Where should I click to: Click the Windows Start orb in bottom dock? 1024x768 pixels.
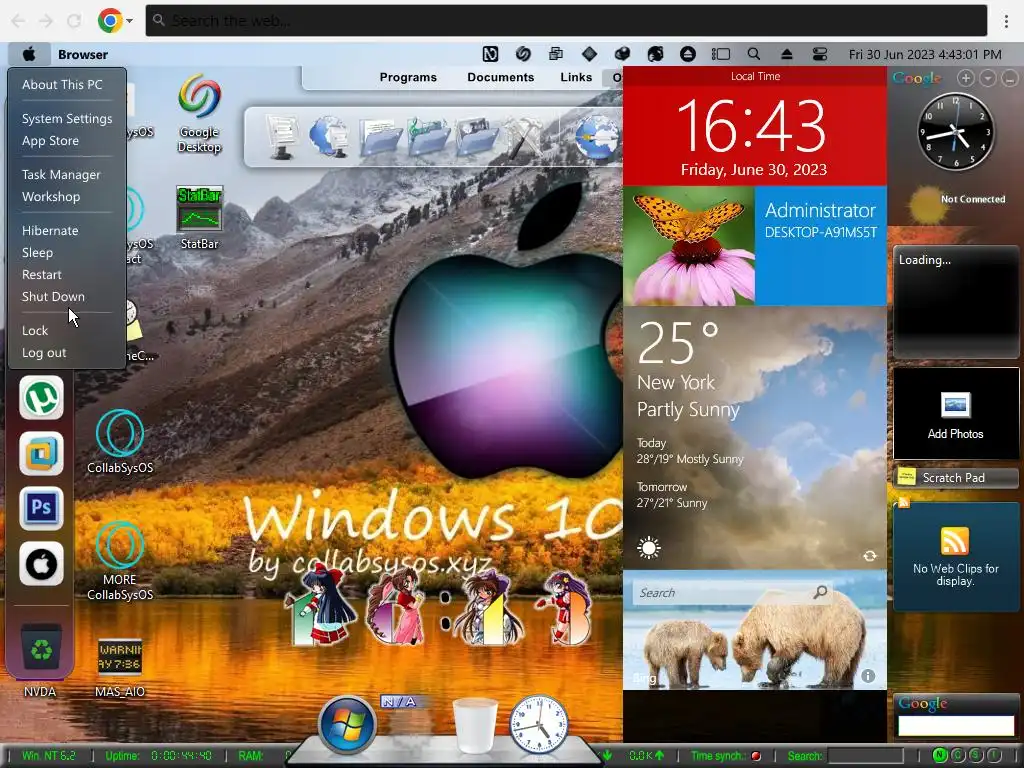347,724
